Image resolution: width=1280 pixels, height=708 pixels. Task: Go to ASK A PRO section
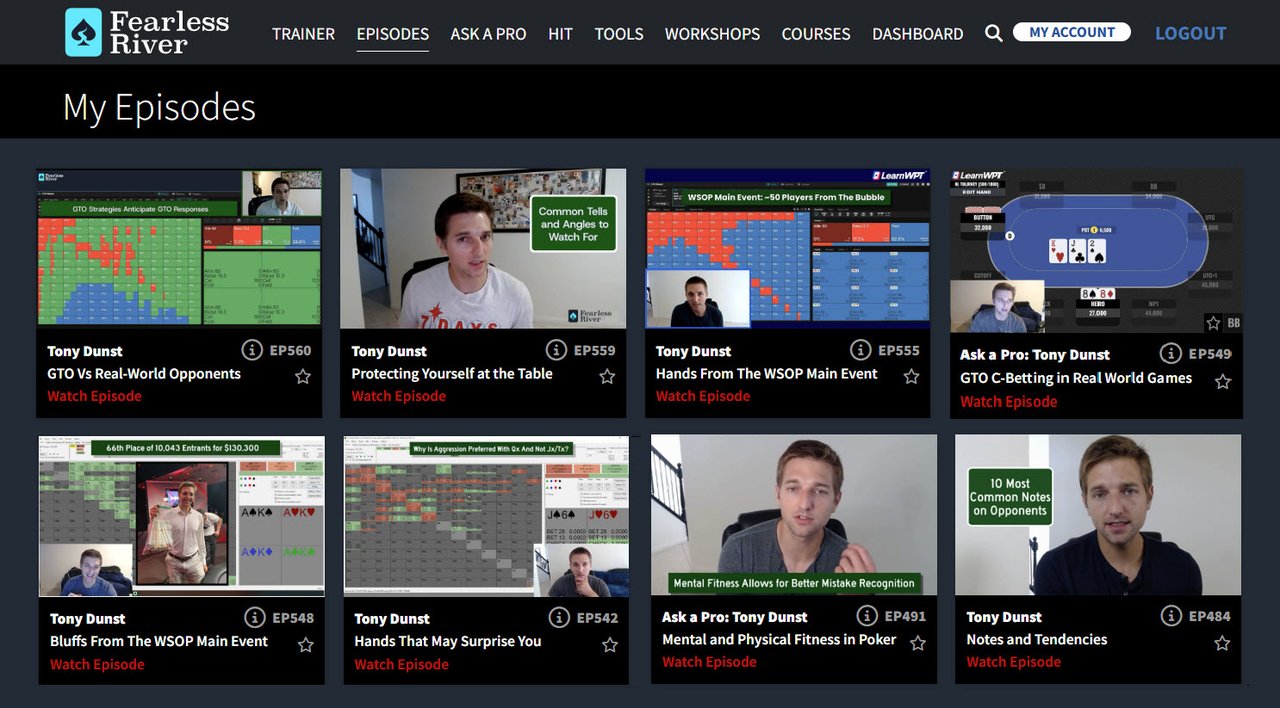tap(488, 34)
